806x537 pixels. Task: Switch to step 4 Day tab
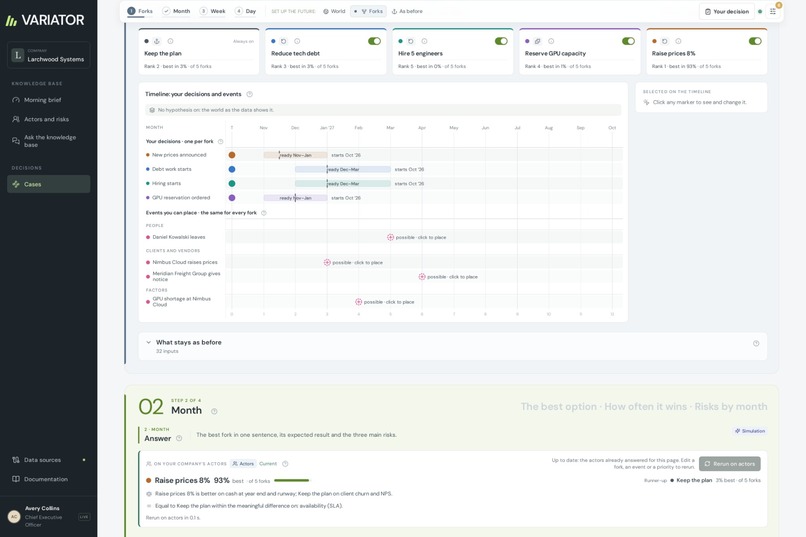[x=245, y=11]
